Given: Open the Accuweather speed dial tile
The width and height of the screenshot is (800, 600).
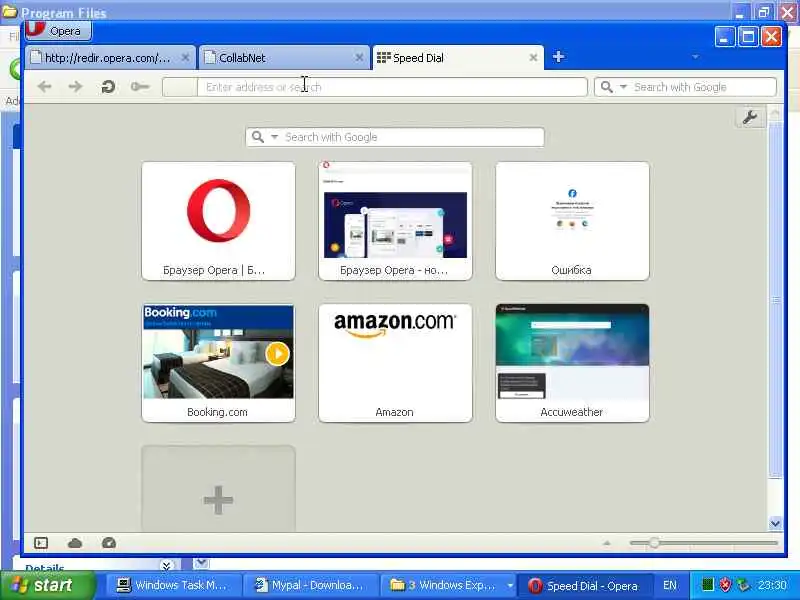Looking at the screenshot, I should pyautogui.click(x=572, y=363).
